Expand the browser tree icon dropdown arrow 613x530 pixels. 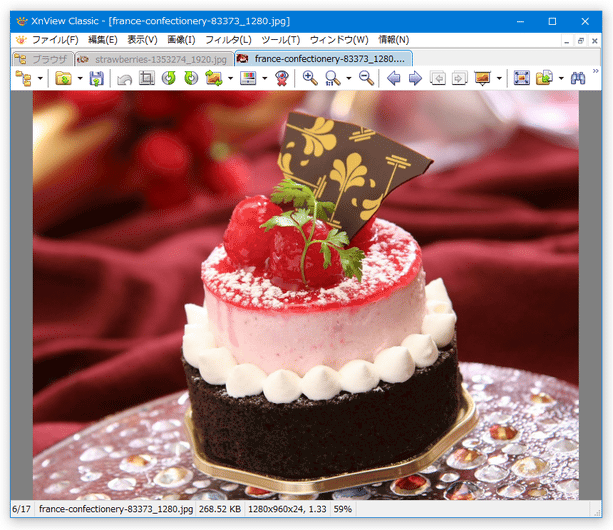point(40,79)
